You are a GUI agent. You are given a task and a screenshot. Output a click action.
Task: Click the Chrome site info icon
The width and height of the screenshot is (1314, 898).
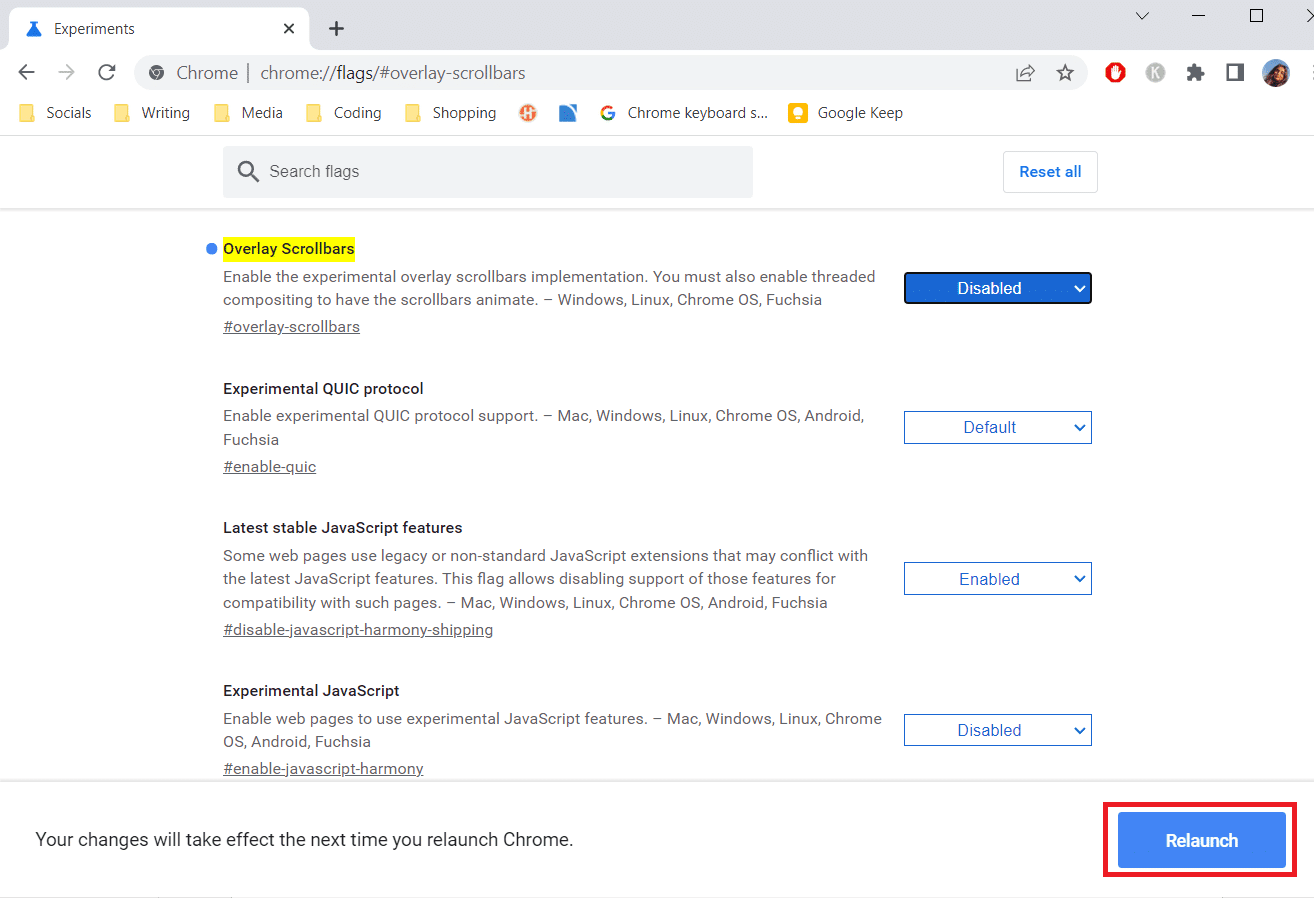click(156, 73)
